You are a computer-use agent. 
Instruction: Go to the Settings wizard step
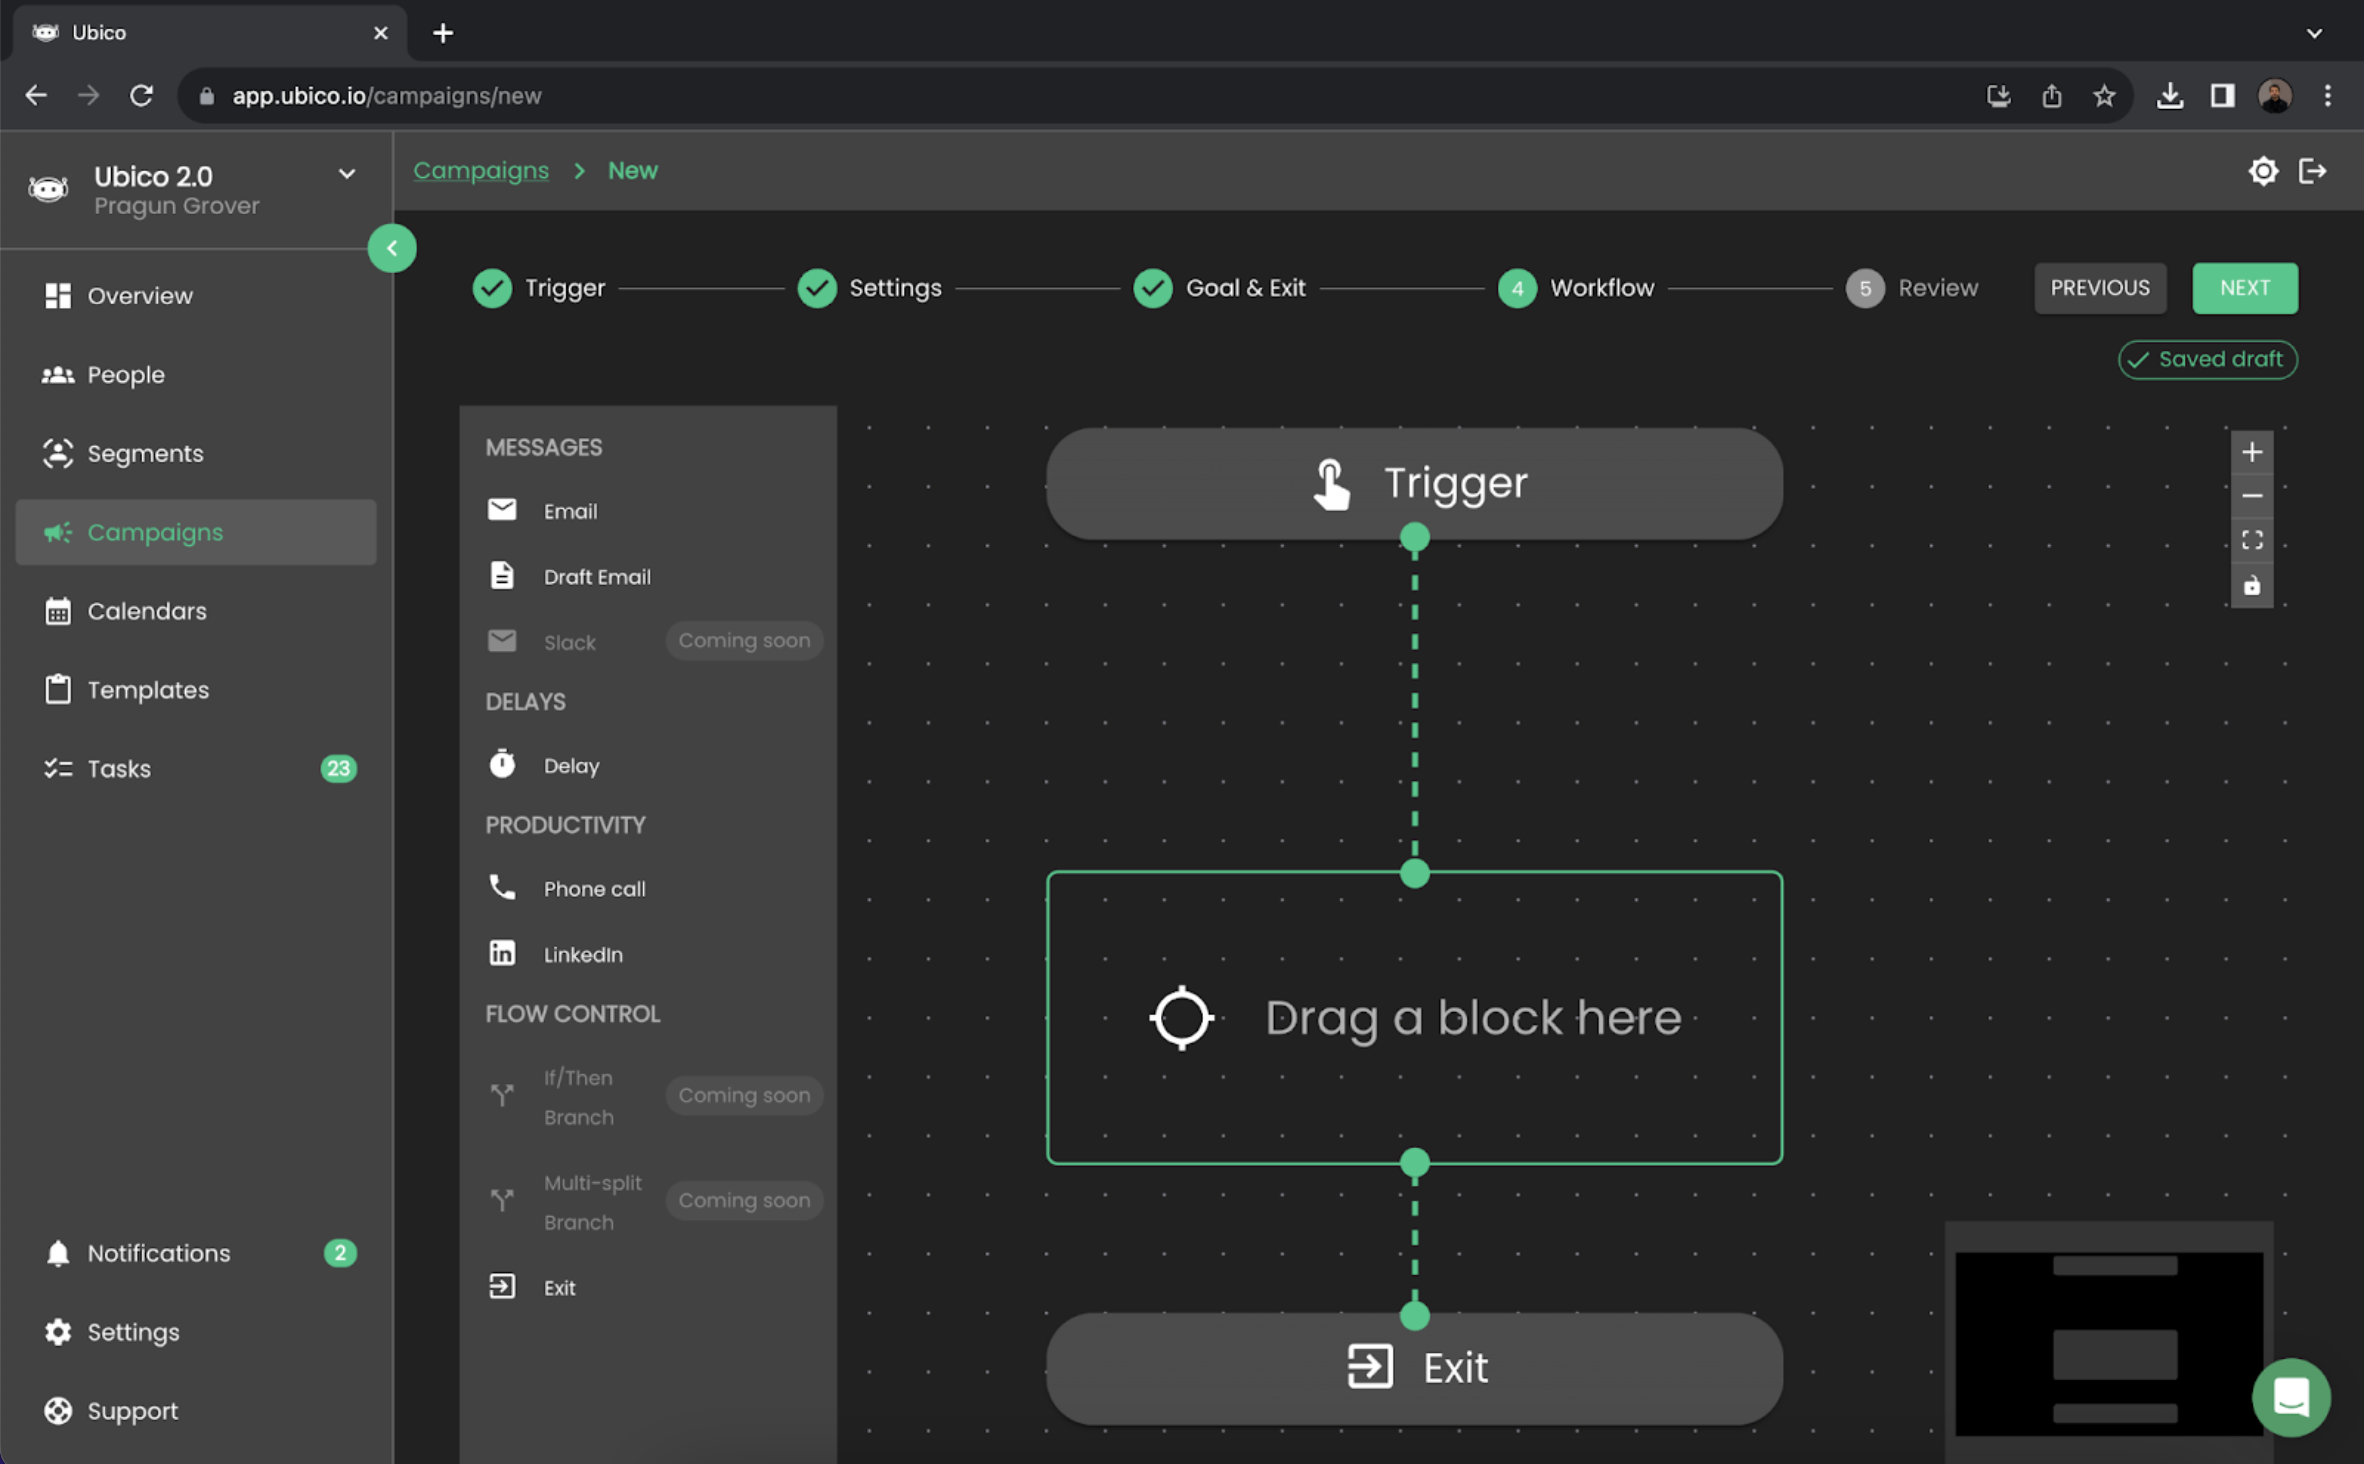click(x=869, y=288)
